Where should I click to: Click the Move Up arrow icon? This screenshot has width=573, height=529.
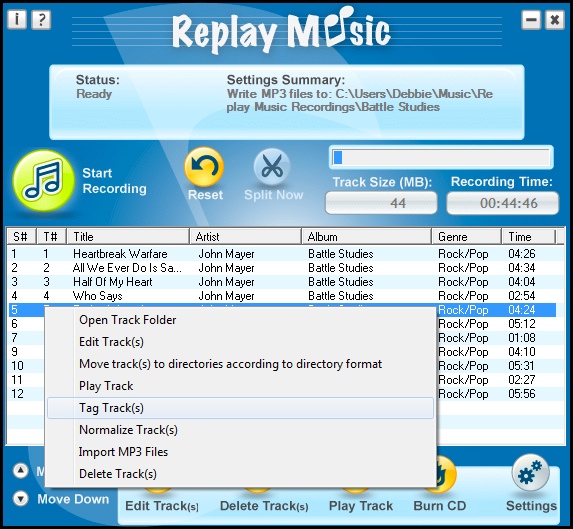[20, 471]
